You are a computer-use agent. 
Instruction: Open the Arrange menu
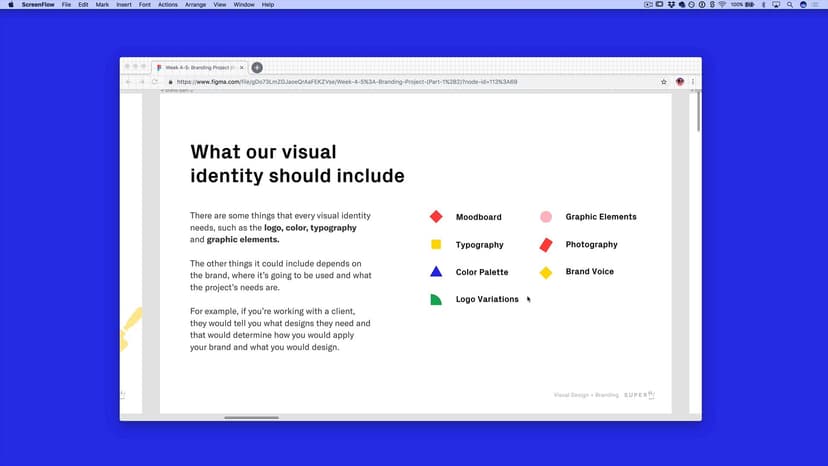[195, 5]
